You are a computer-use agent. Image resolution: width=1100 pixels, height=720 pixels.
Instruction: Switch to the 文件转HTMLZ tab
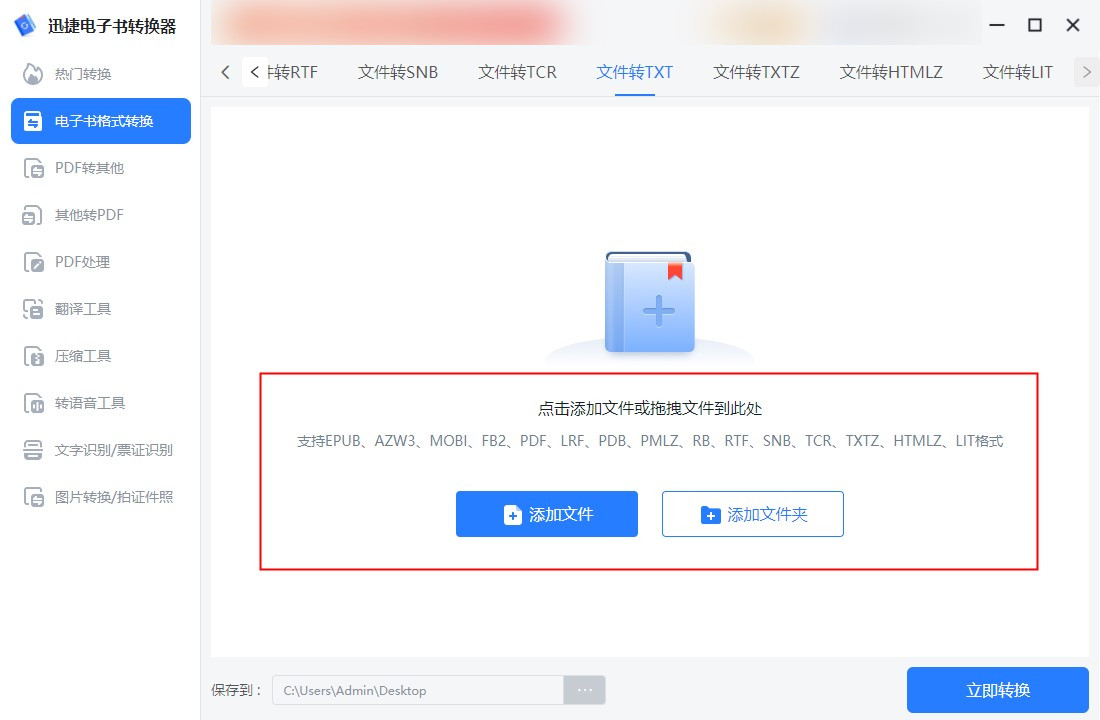[890, 72]
